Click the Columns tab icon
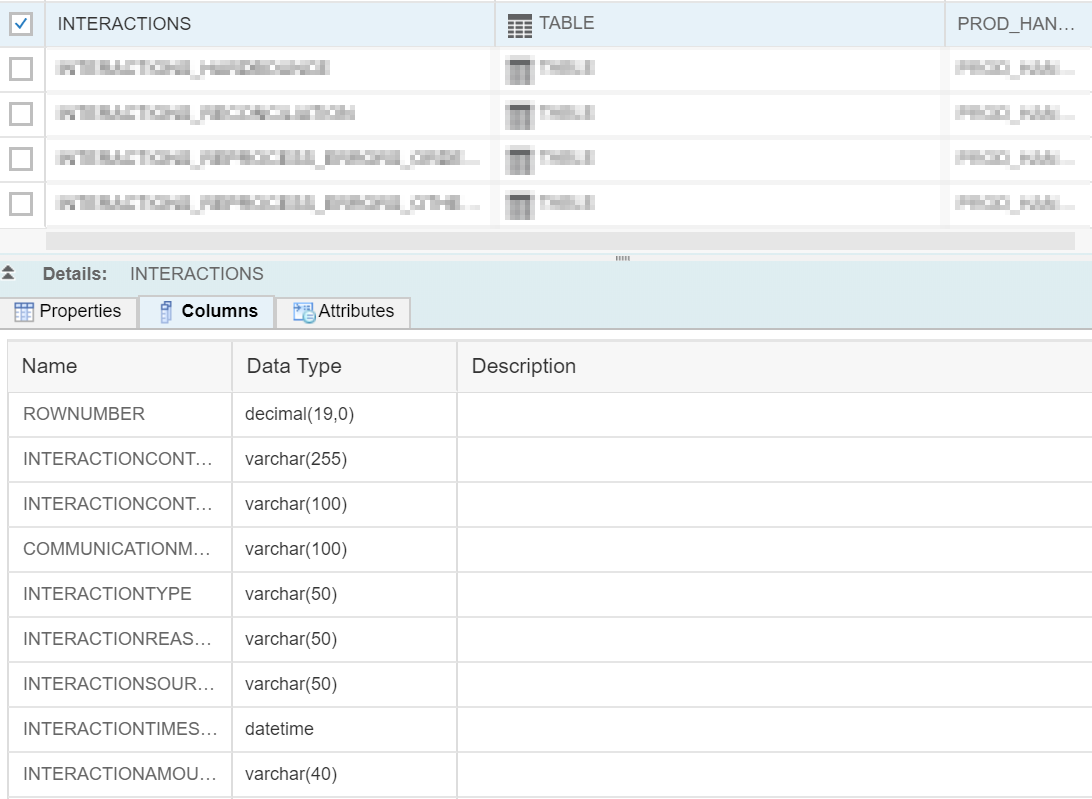Viewport: 1092px width, 799px height. tap(167, 312)
